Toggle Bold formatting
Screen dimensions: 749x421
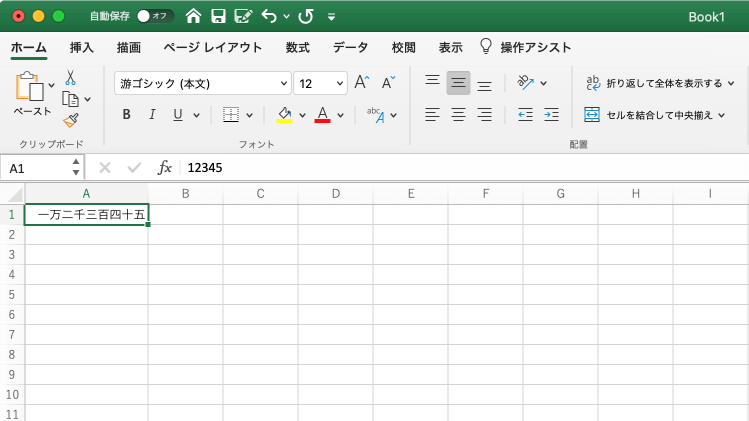point(126,115)
